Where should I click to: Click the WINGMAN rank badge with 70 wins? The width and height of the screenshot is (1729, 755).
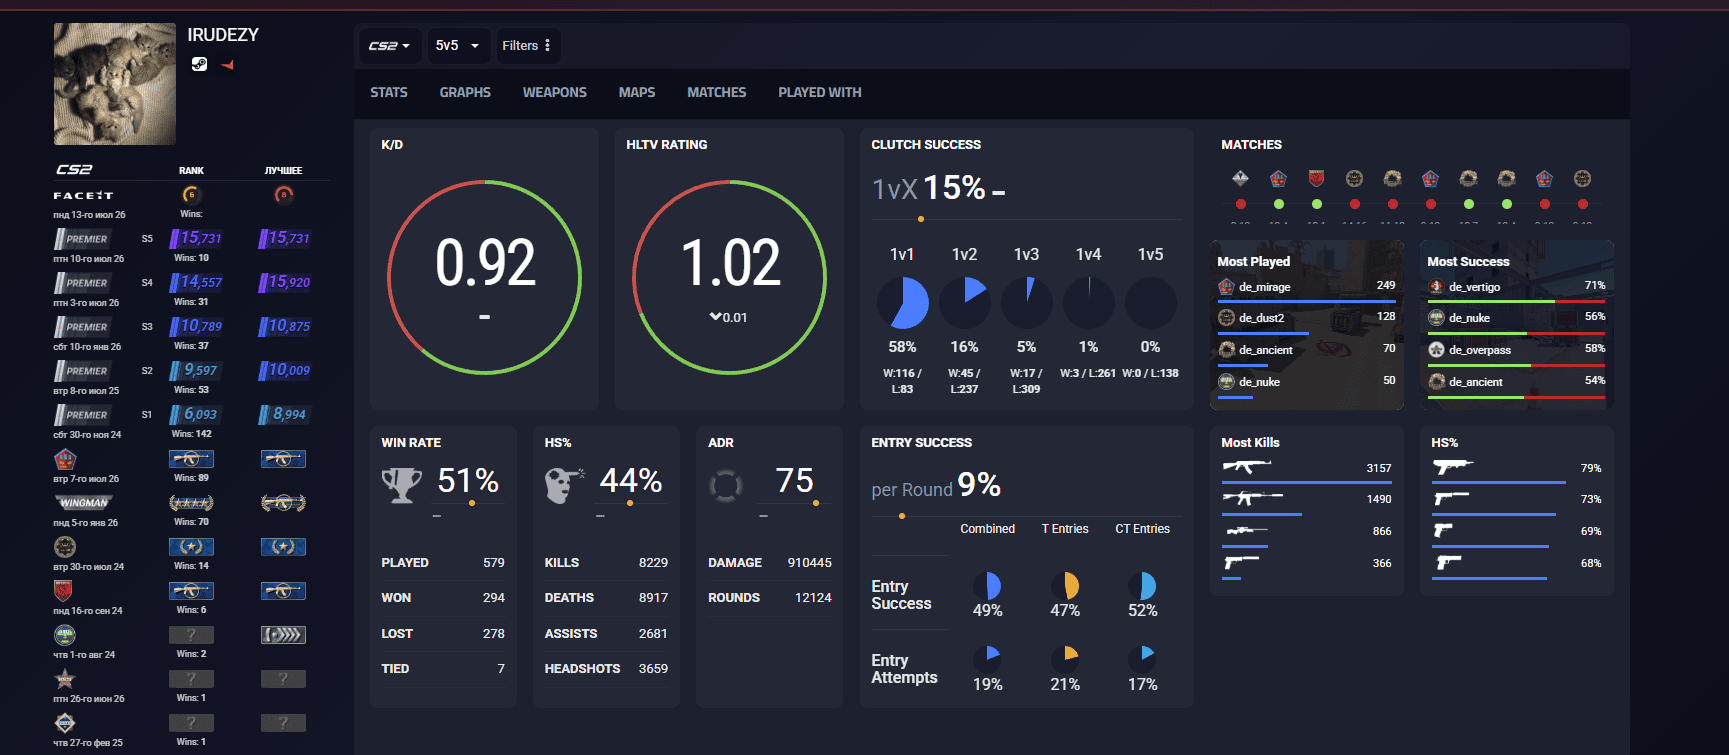pyautogui.click(x=191, y=503)
